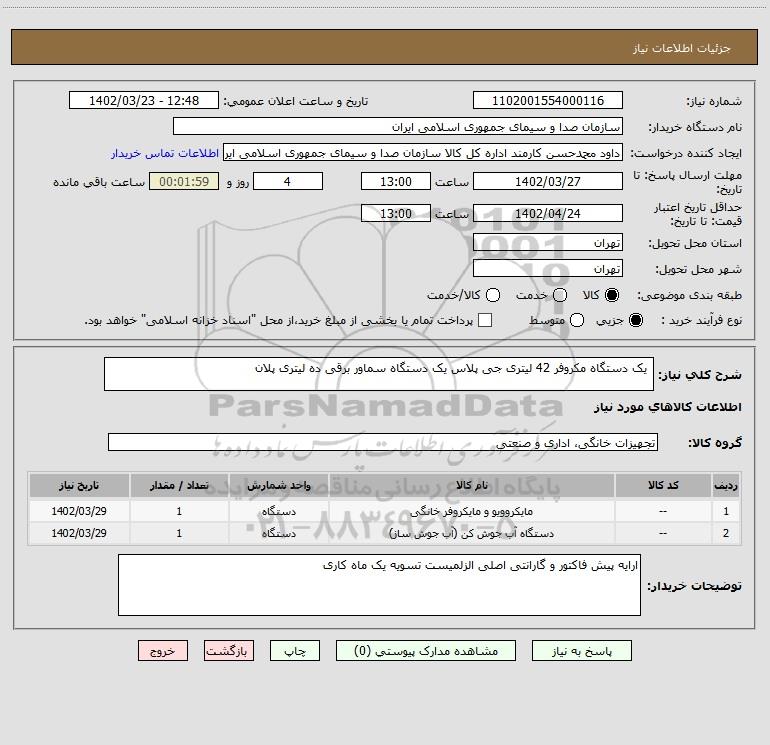This screenshot has height=745, width=770.
Task: Click the unit دستگاه in row 1
Action: click(278, 511)
